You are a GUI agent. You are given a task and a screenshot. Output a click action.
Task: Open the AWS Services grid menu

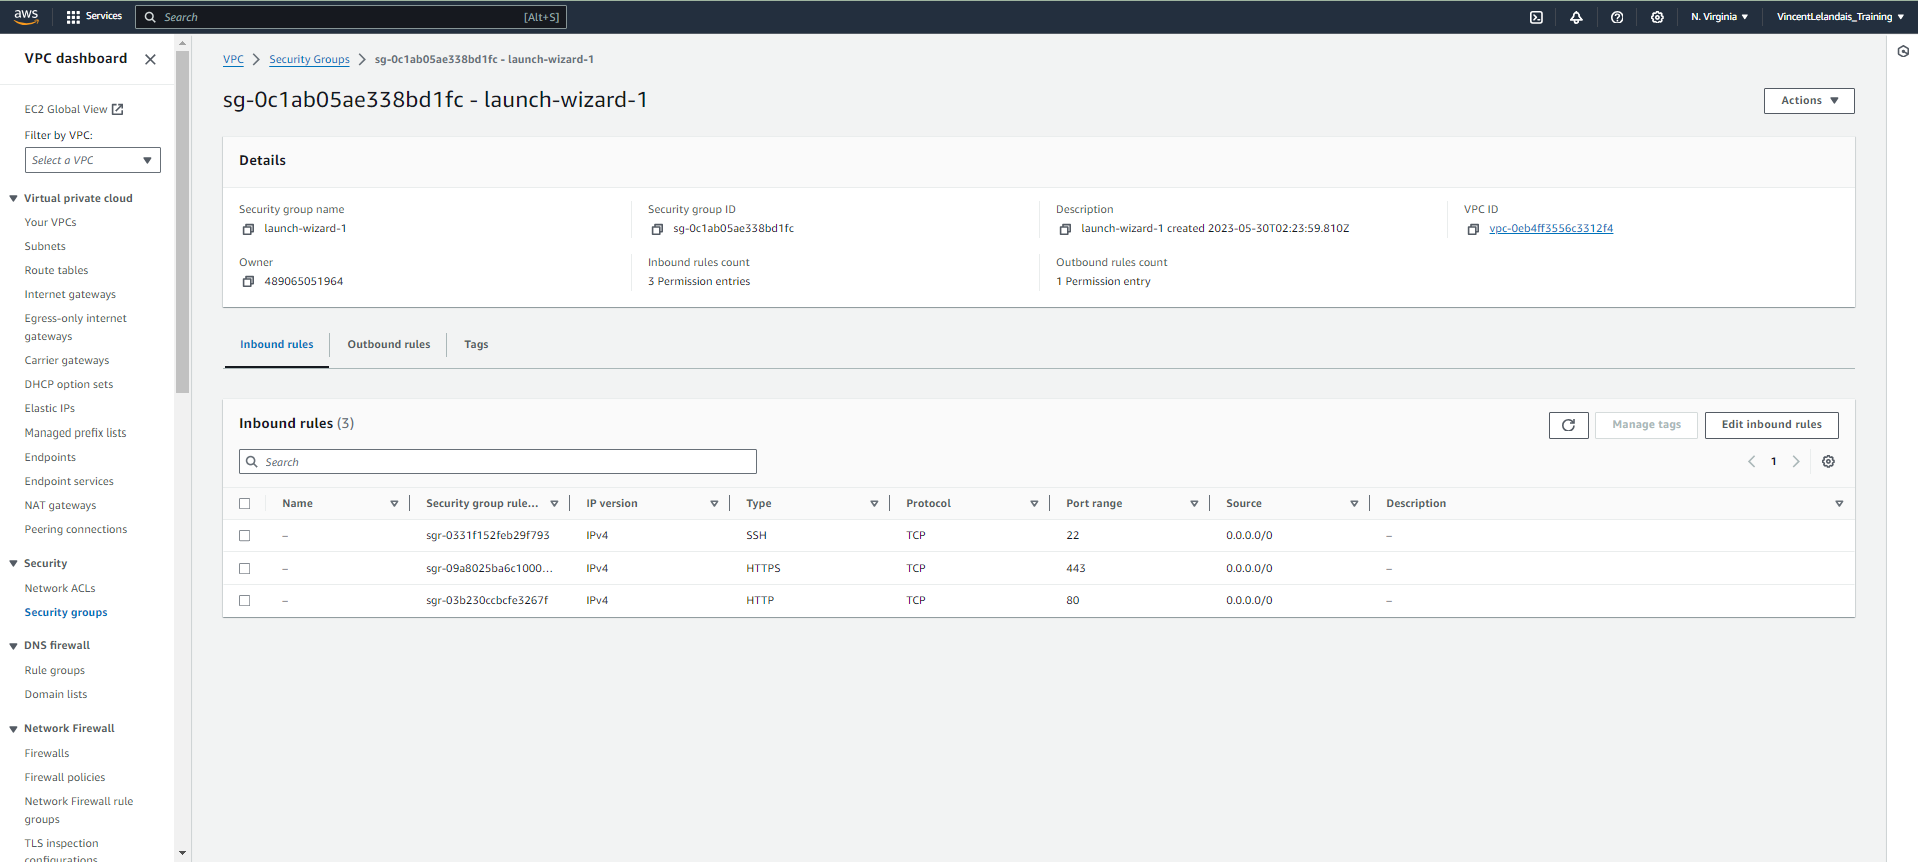93,17
